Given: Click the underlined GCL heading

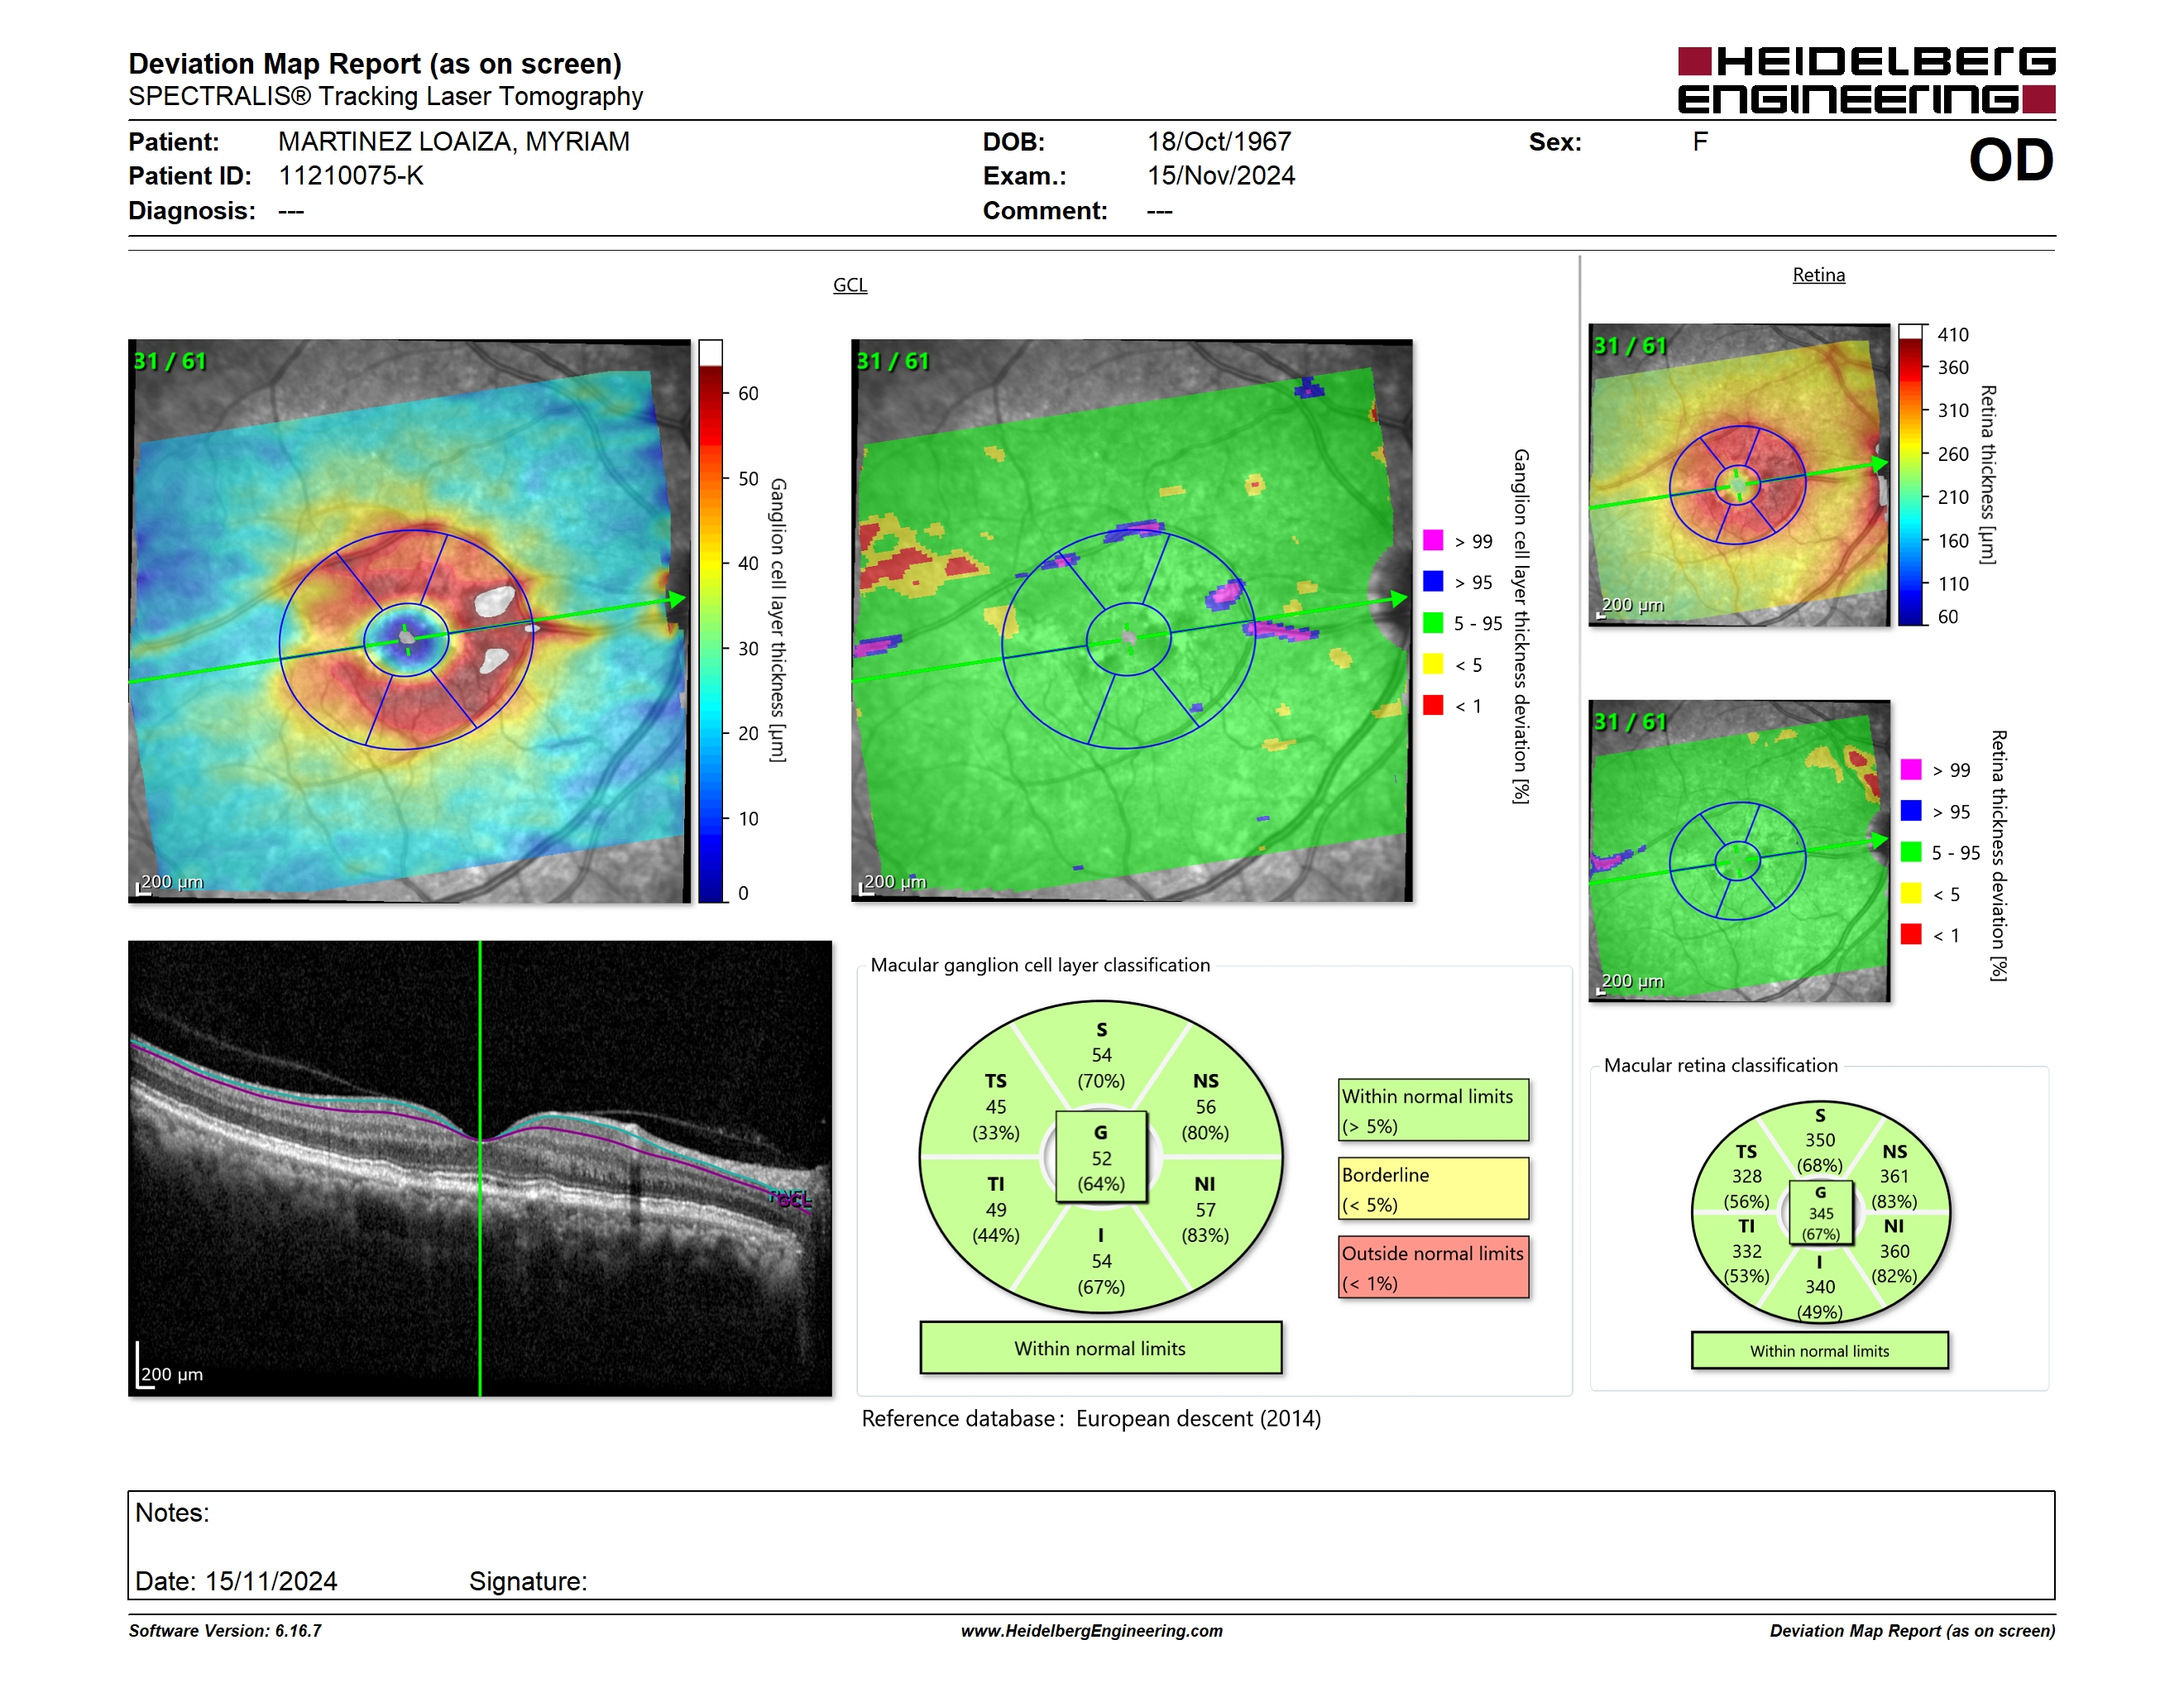Looking at the screenshot, I should tap(850, 285).
